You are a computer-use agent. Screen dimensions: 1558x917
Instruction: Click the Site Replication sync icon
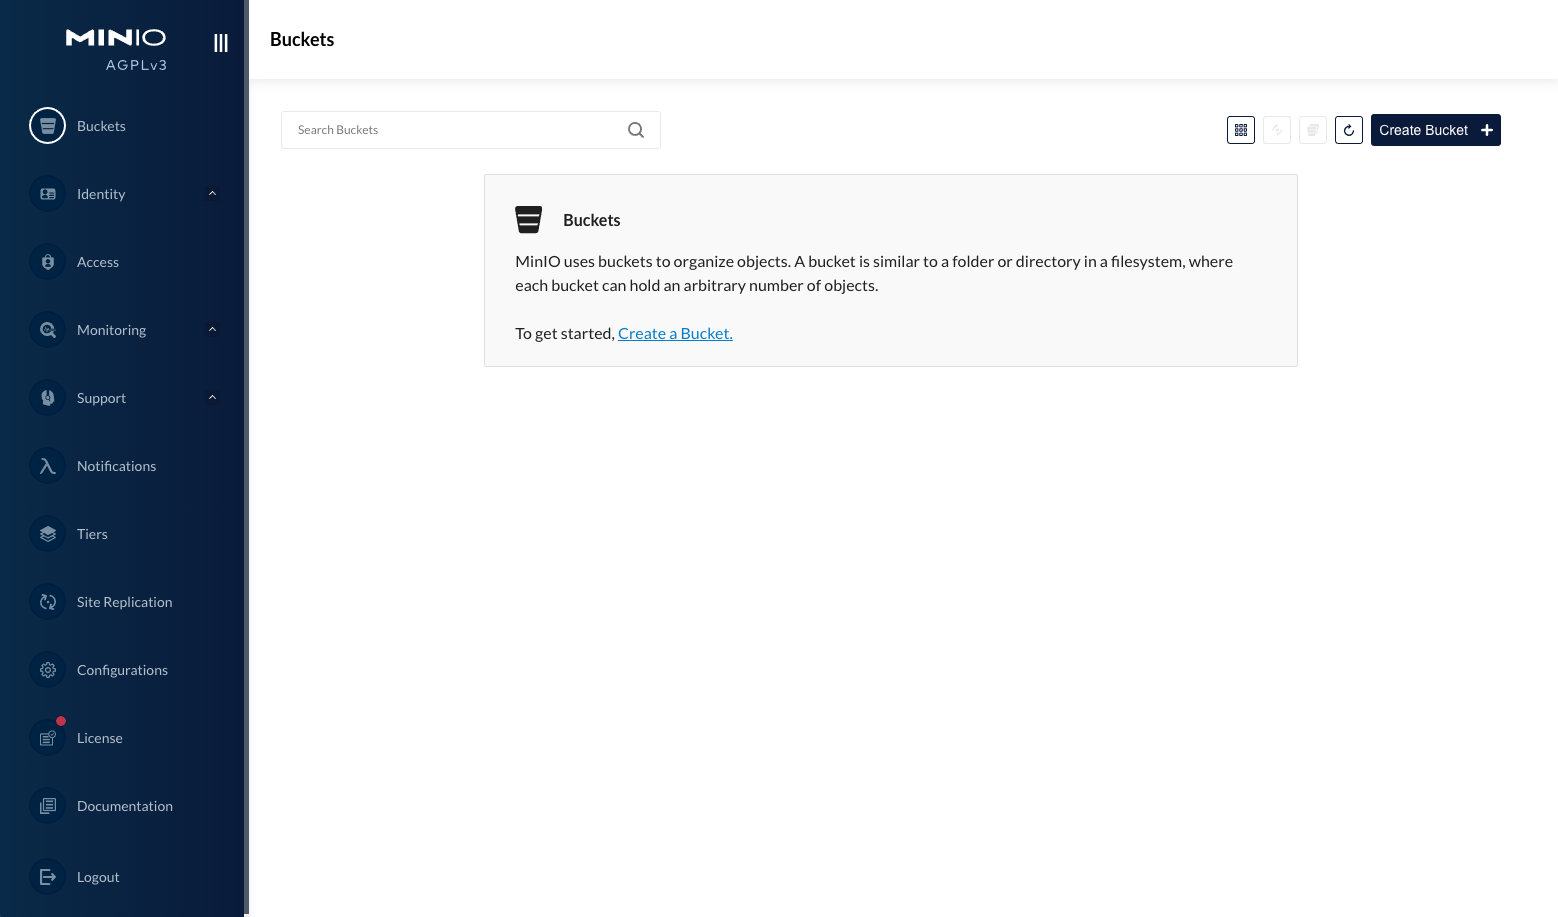click(x=47, y=601)
